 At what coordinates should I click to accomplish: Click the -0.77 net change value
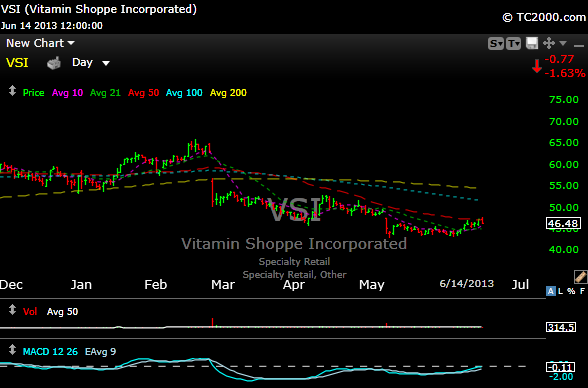559,59
